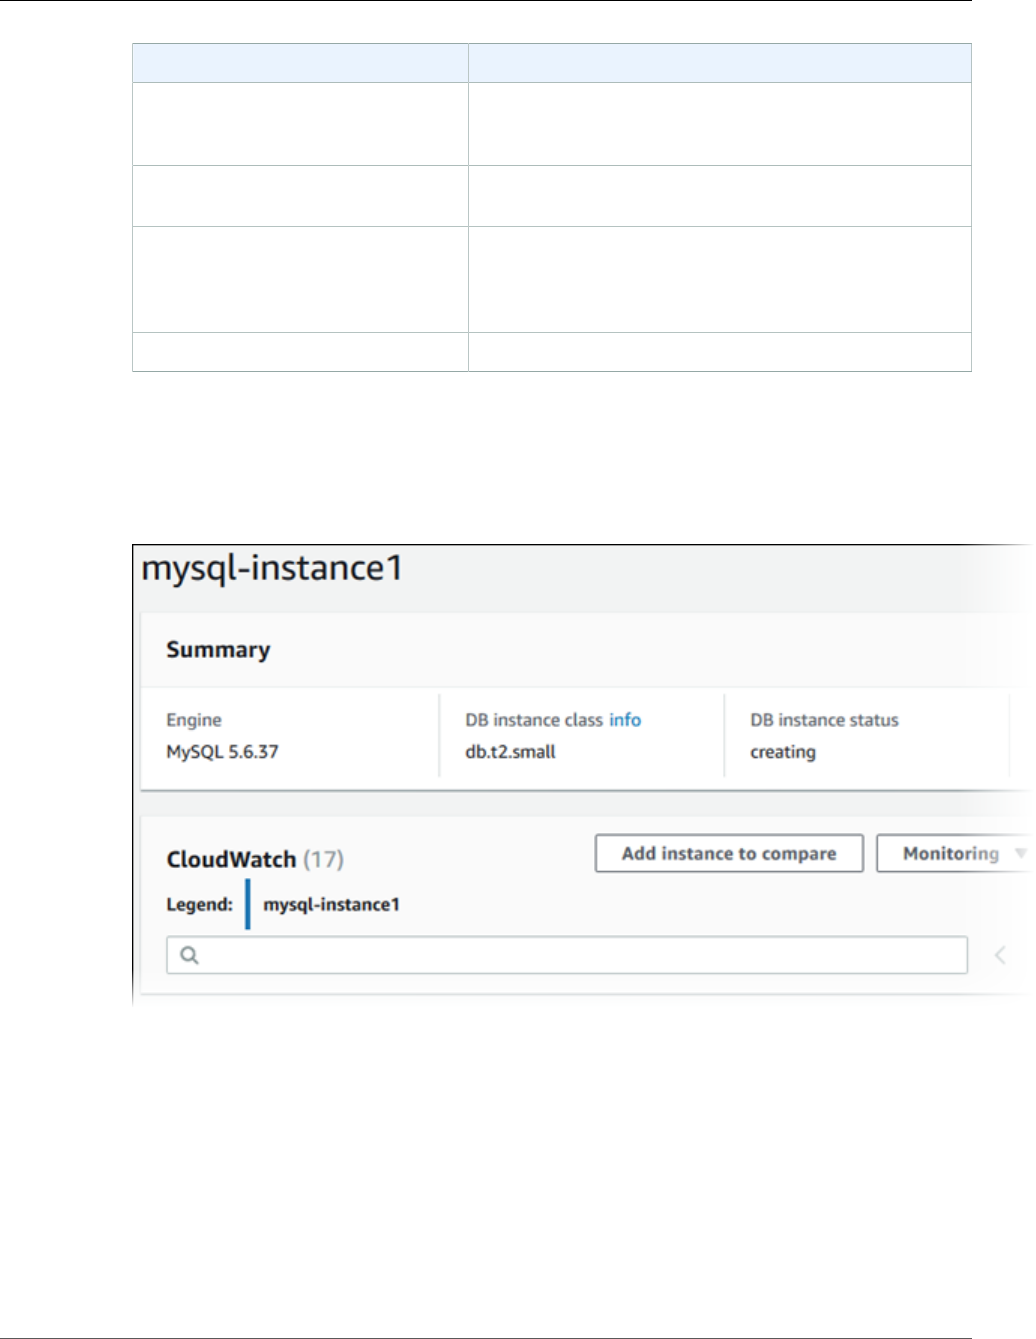Click the blue legend color bar
Image resolution: width=1036 pixels, height=1339 pixels.
[x=248, y=904]
